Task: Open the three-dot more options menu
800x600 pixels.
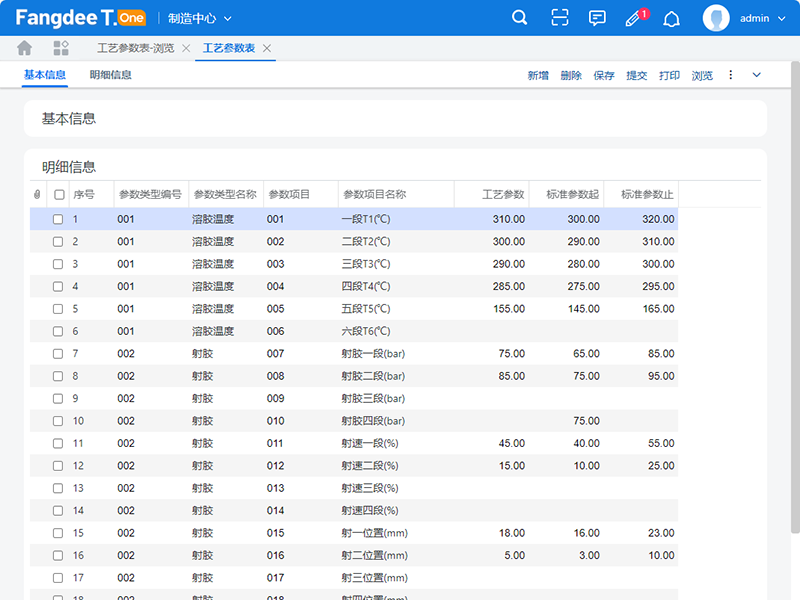Action: pyautogui.click(x=733, y=74)
